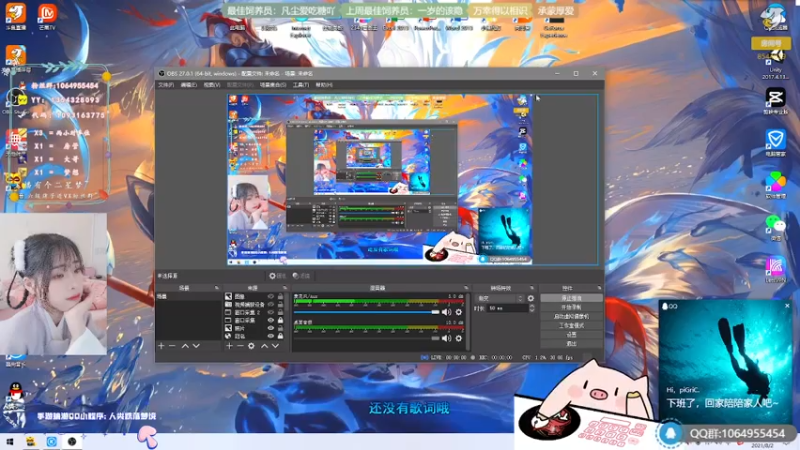This screenshot has height=450, width=800.
Task: Unlock the 窗口采集 source row
Action: (x=280, y=320)
